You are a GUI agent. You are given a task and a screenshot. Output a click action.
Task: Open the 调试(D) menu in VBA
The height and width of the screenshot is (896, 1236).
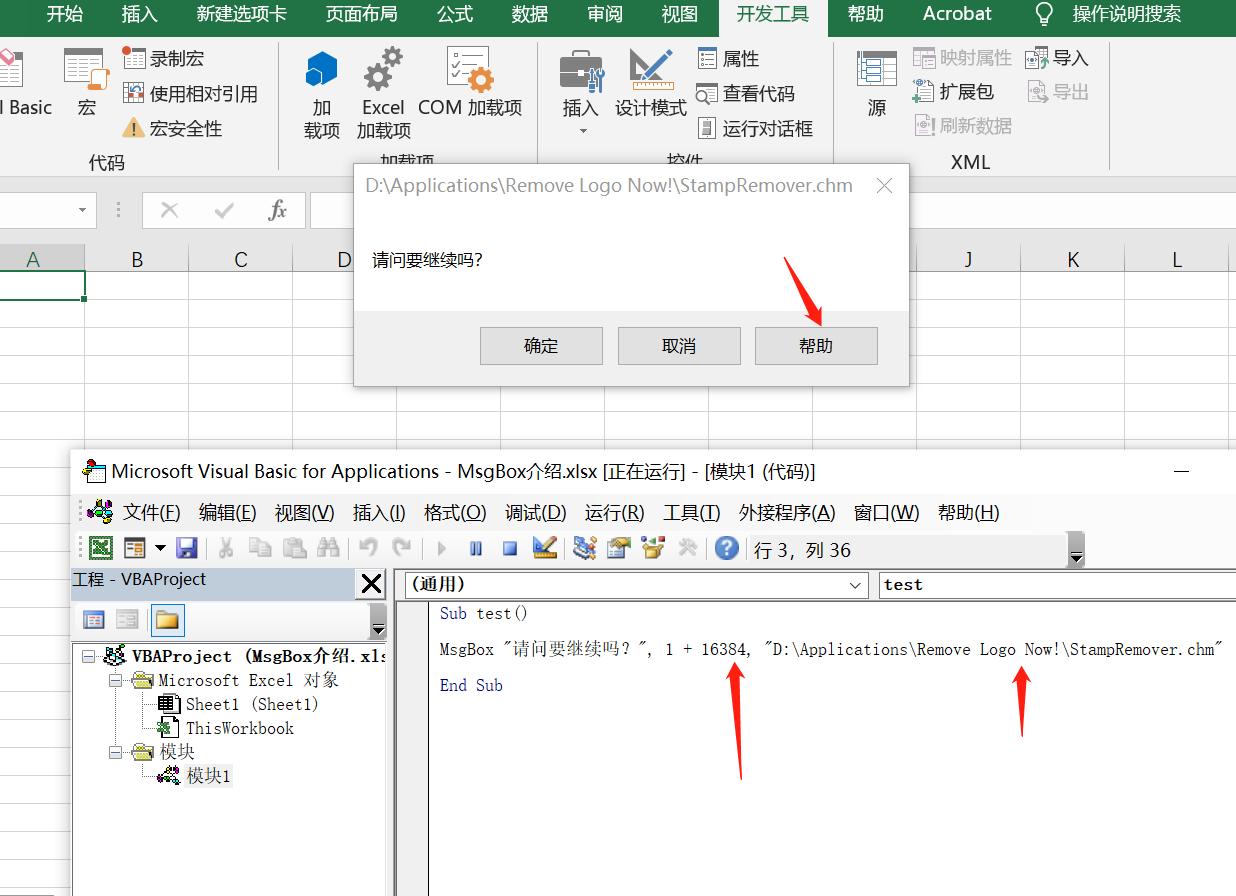pyautogui.click(x=536, y=512)
